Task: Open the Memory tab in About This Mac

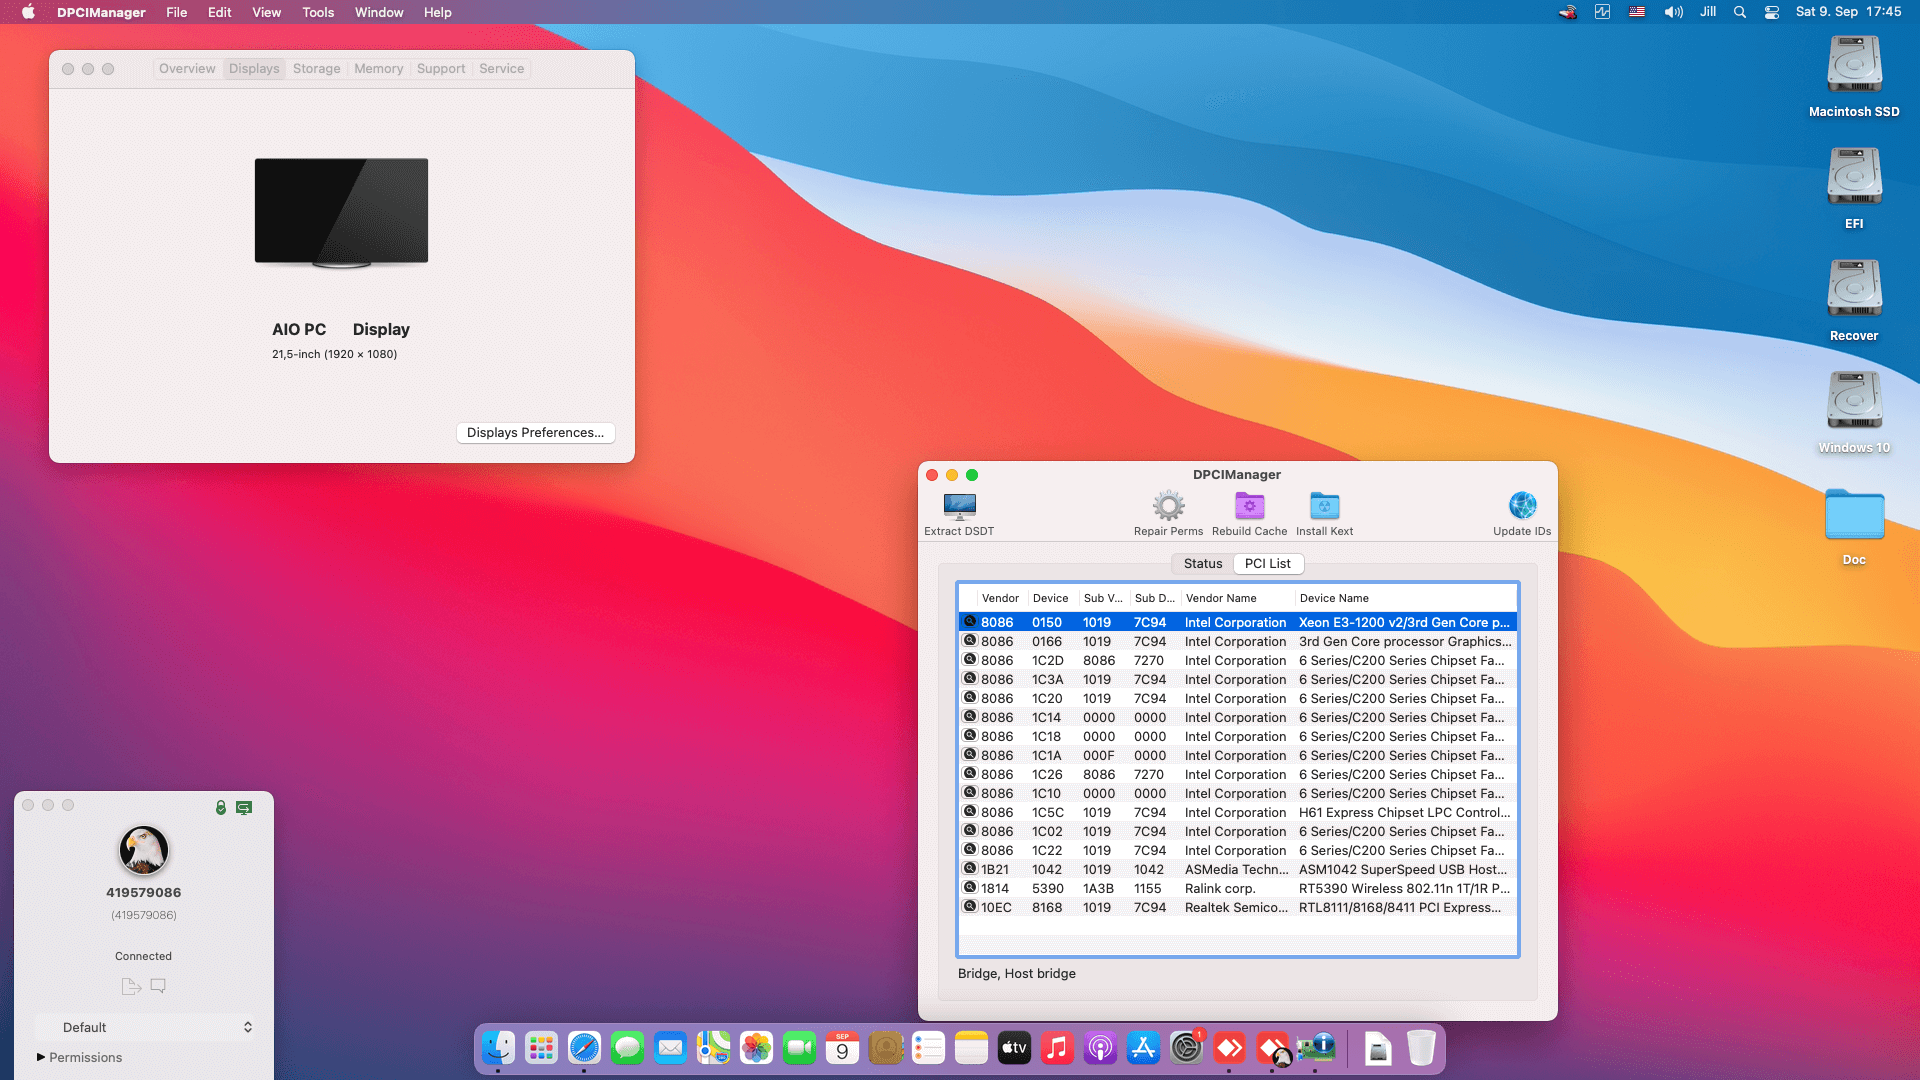Action: (x=378, y=69)
